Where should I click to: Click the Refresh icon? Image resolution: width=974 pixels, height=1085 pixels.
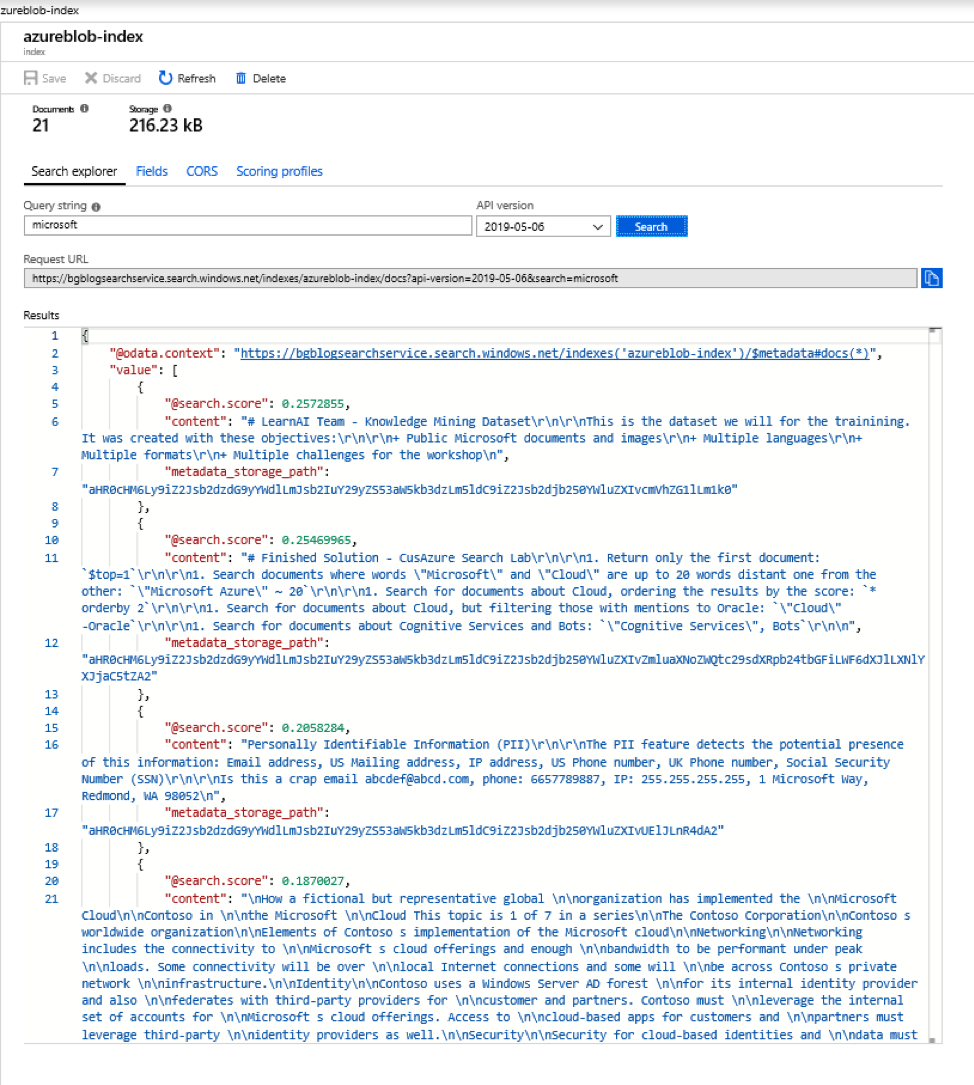[x=165, y=78]
